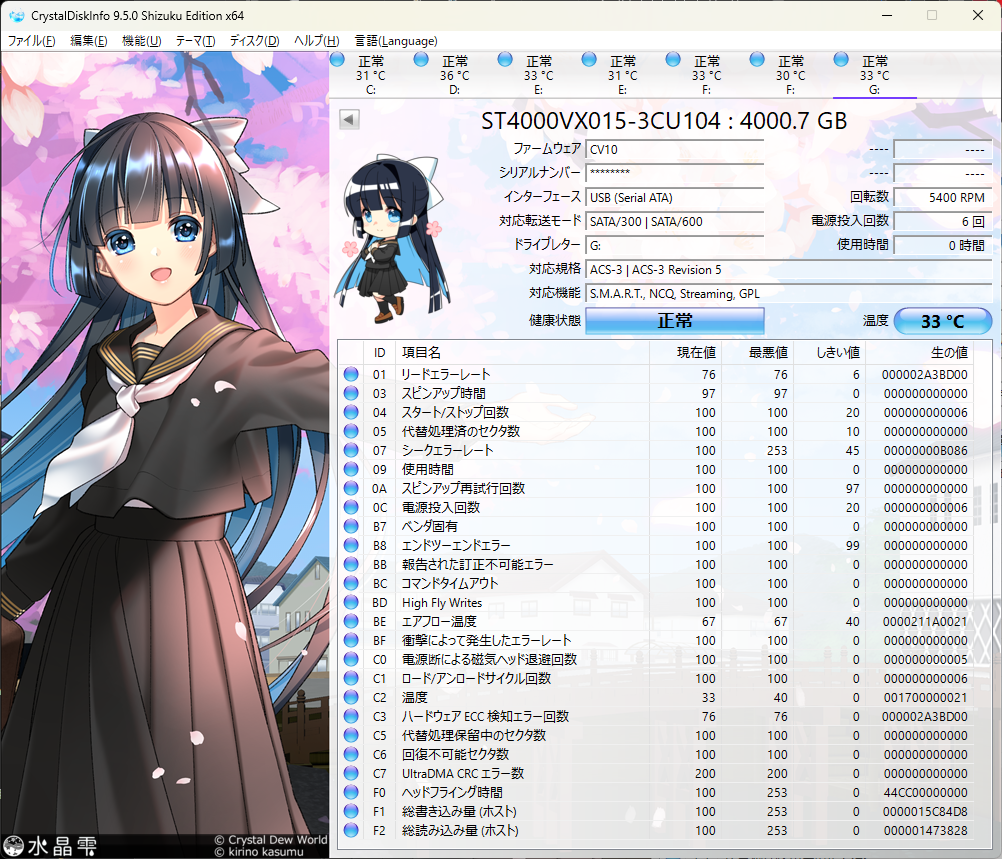Click the 現在値 column header
Viewport: 1002px width, 859px height.
pyautogui.click(x=685, y=353)
